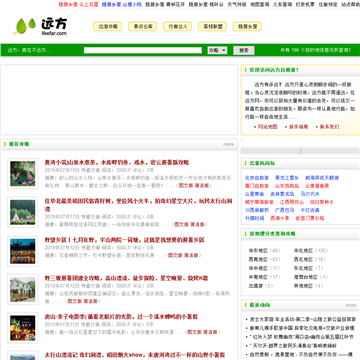
Task: Open thumbnail of the 2019年07月19日 article
Action: pyautogui.click(x=23, y=174)
